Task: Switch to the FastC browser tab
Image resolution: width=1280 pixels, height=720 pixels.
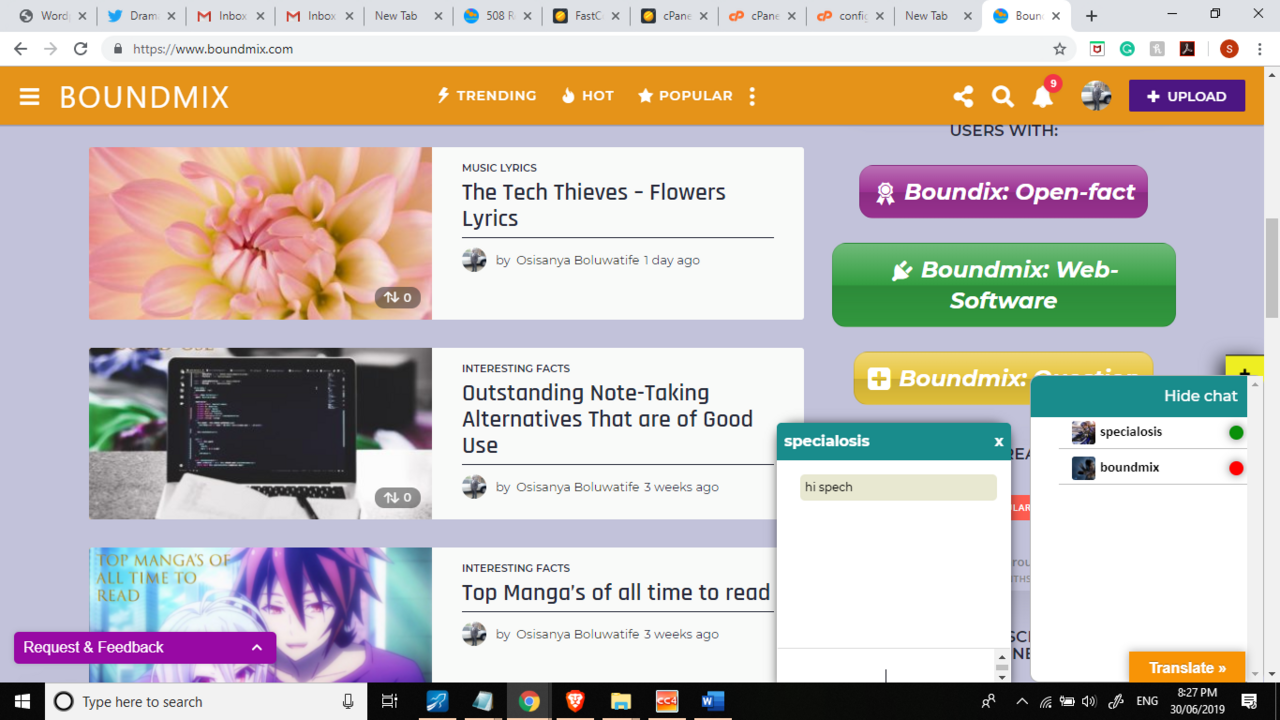Action: (x=586, y=16)
